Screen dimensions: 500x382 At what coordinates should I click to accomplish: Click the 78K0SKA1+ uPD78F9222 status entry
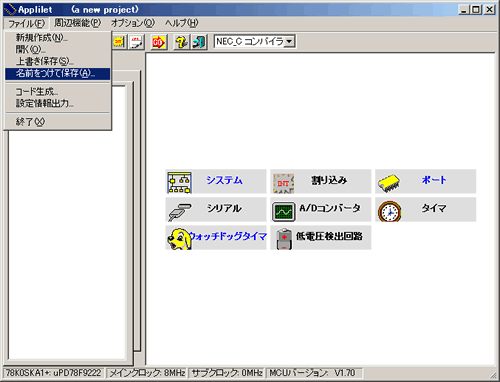click(54, 373)
